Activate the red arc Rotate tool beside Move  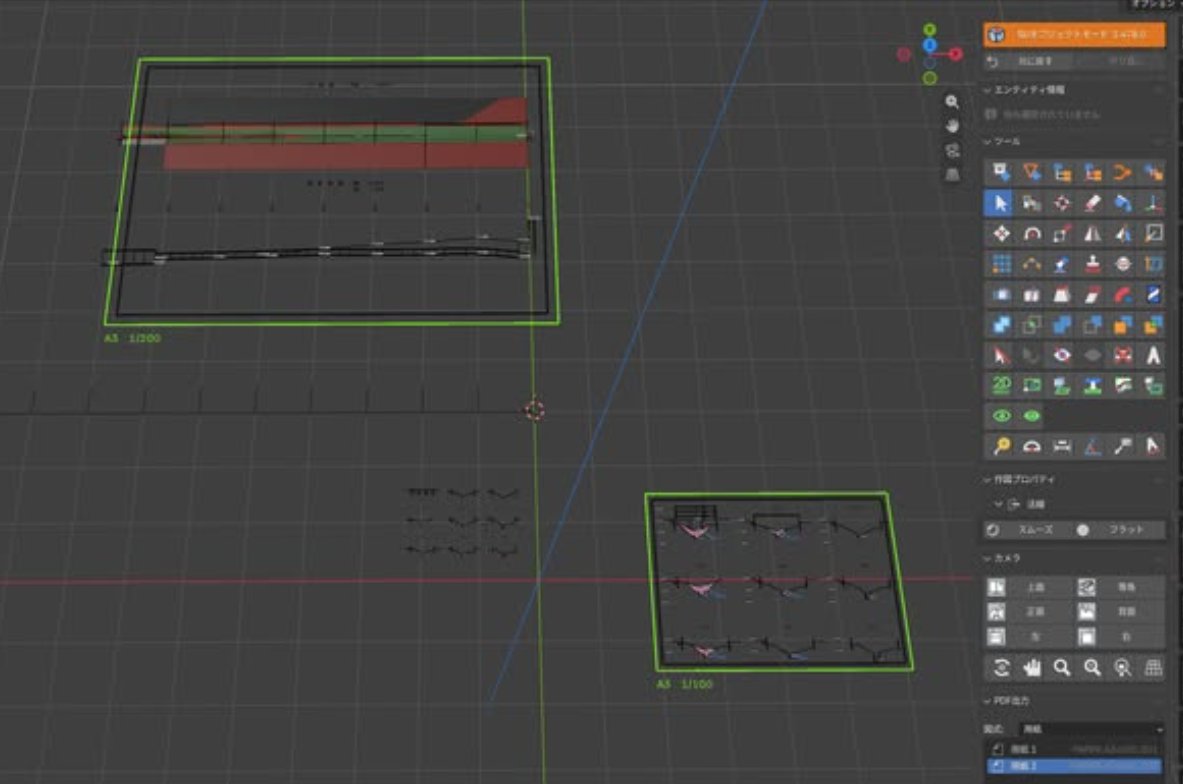(x=1031, y=234)
